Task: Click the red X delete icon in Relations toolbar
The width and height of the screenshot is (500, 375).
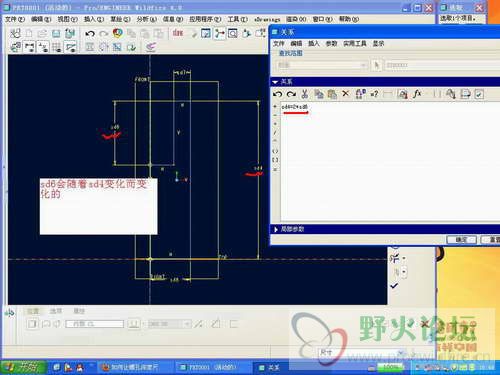Action: click(x=346, y=94)
